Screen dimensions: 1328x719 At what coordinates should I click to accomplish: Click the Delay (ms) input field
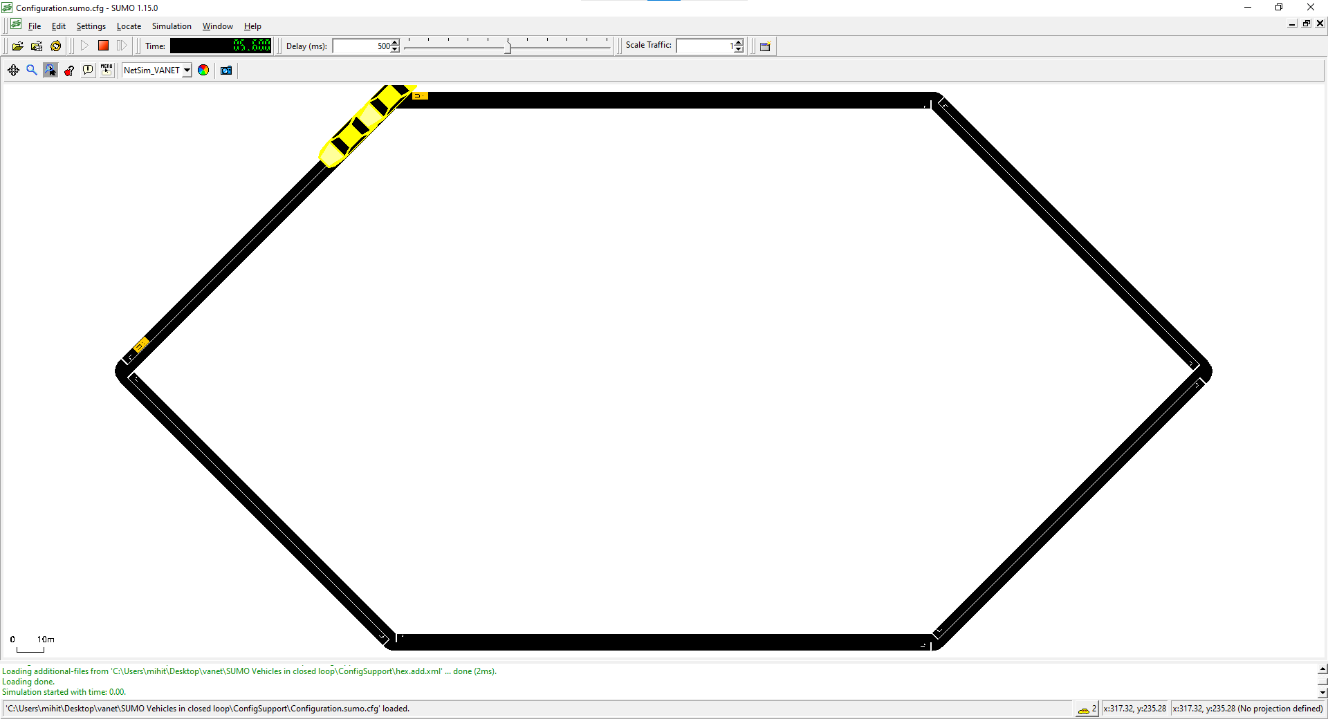click(x=361, y=46)
